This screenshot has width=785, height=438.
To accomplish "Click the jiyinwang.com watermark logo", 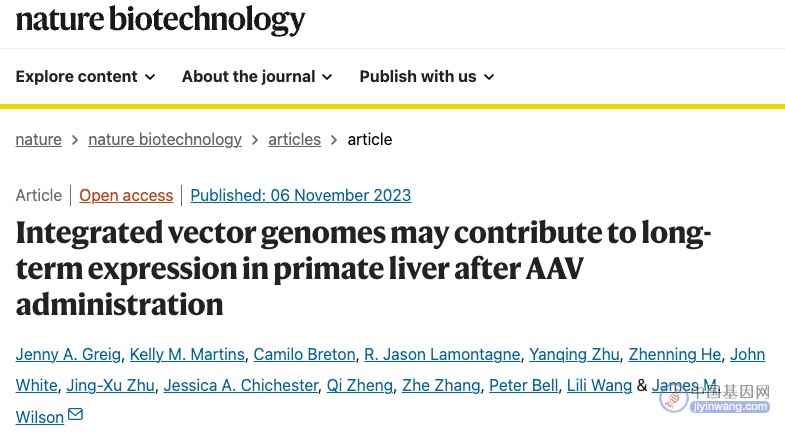I will coord(715,398).
